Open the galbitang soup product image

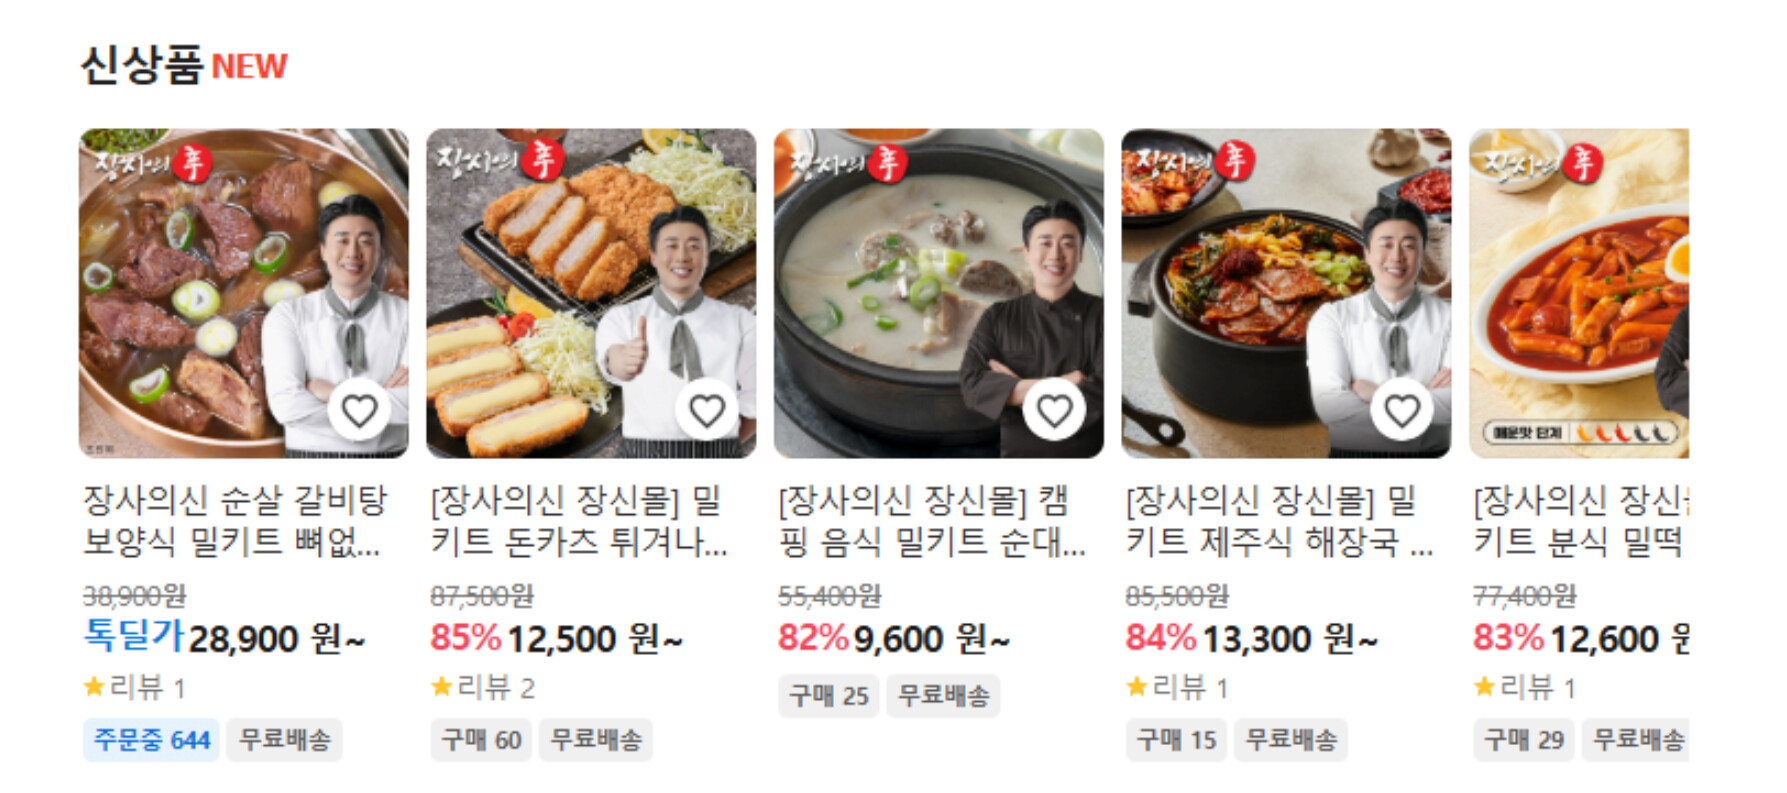pos(244,293)
